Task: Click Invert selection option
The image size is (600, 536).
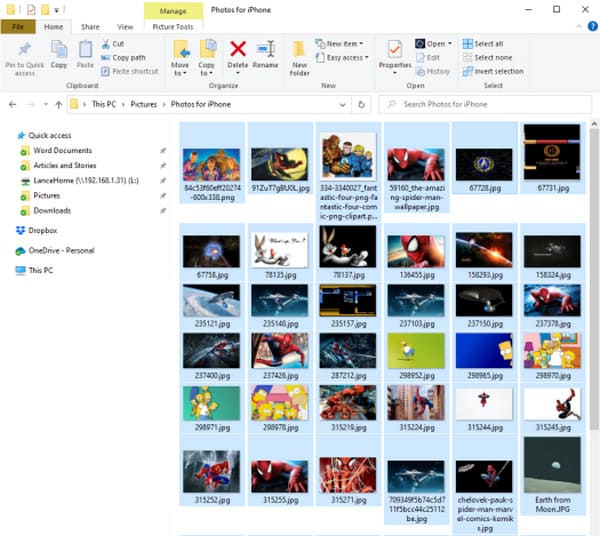Action: pyautogui.click(x=498, y=71)
